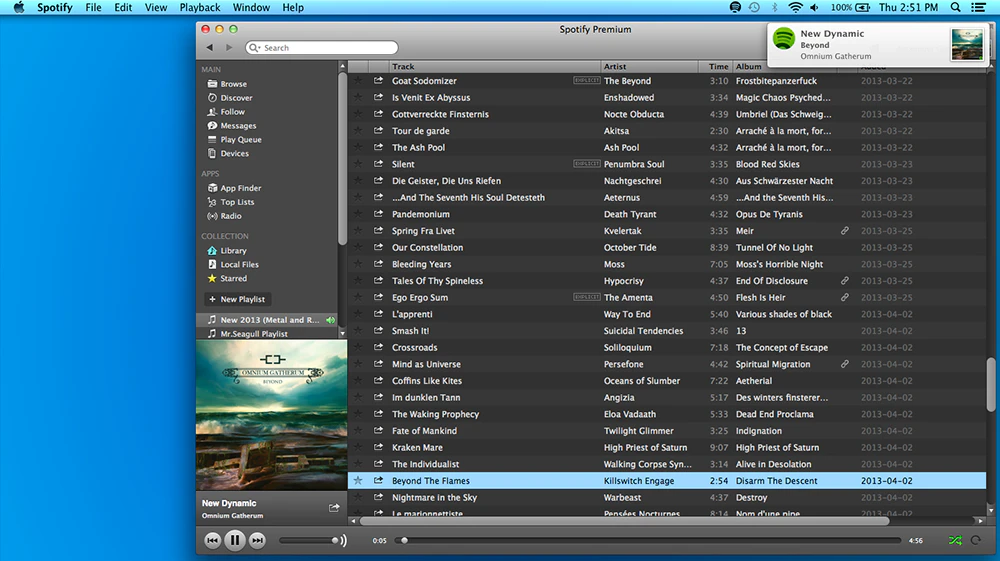Star the Nightmare in the Sky track

click(358, 497)
